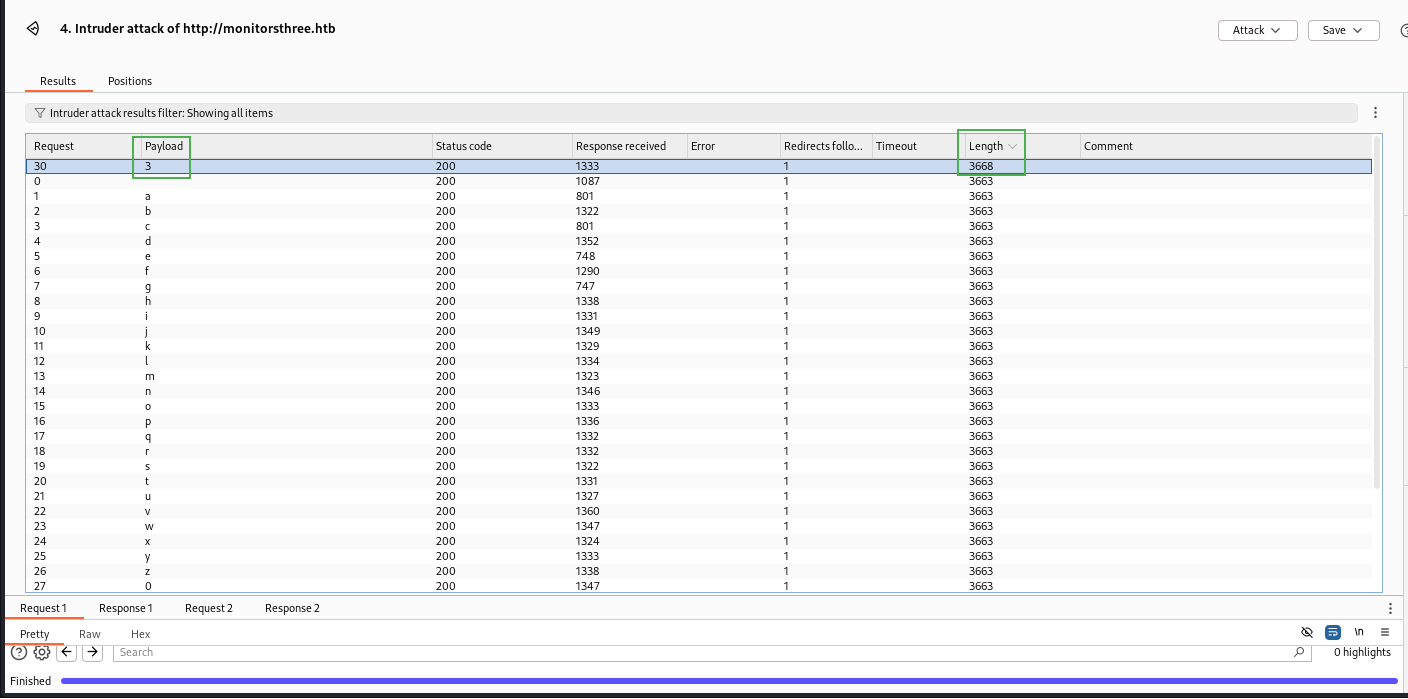Click the Finished status text

point(31,681)
